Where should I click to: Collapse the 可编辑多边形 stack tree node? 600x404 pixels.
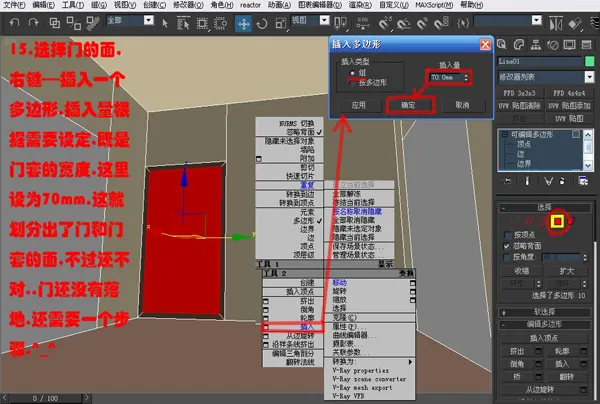tap(504, 135)
